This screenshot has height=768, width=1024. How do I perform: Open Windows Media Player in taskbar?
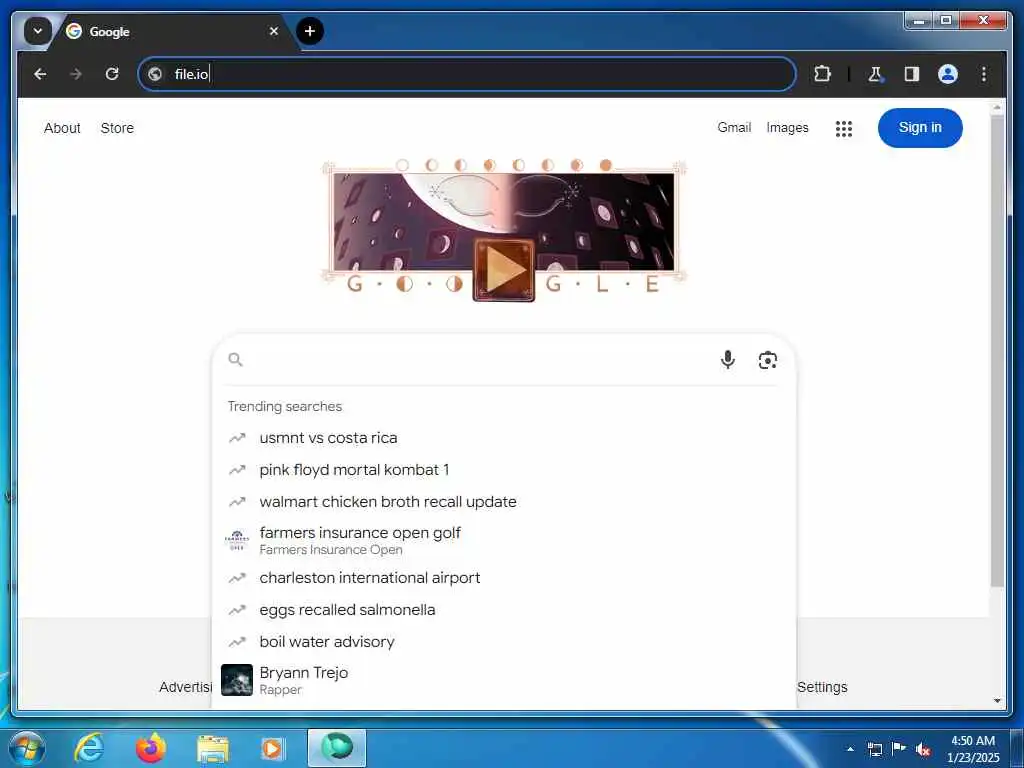tap(272, 749)
